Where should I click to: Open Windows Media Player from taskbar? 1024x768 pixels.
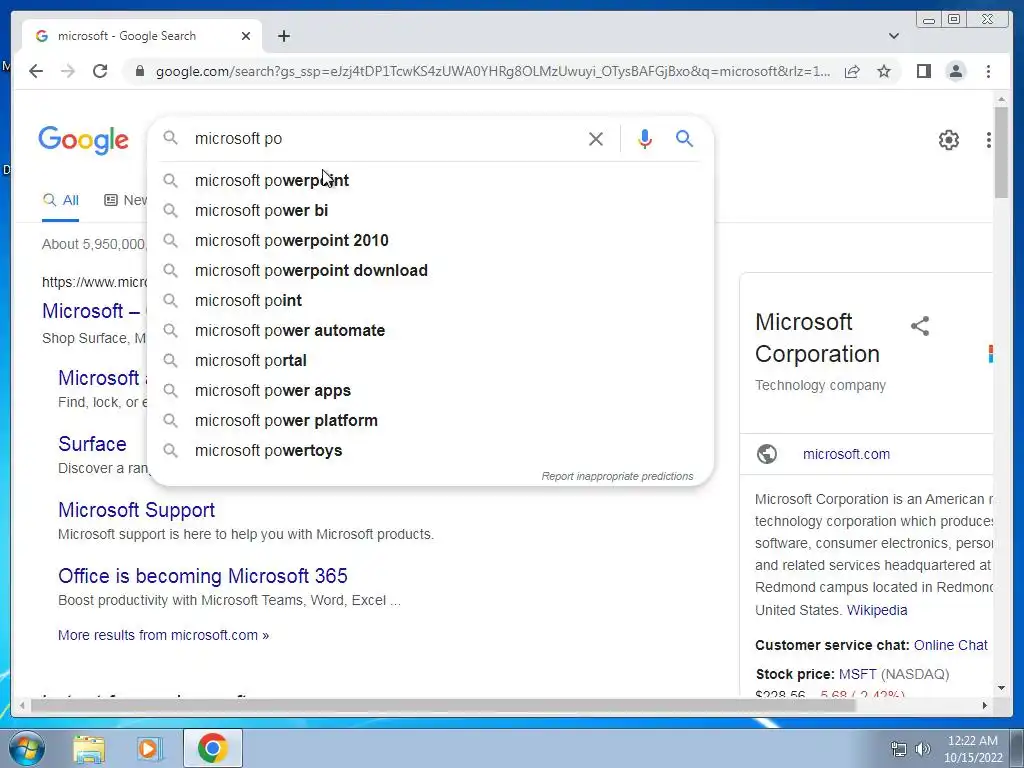[x=148, y=748]
